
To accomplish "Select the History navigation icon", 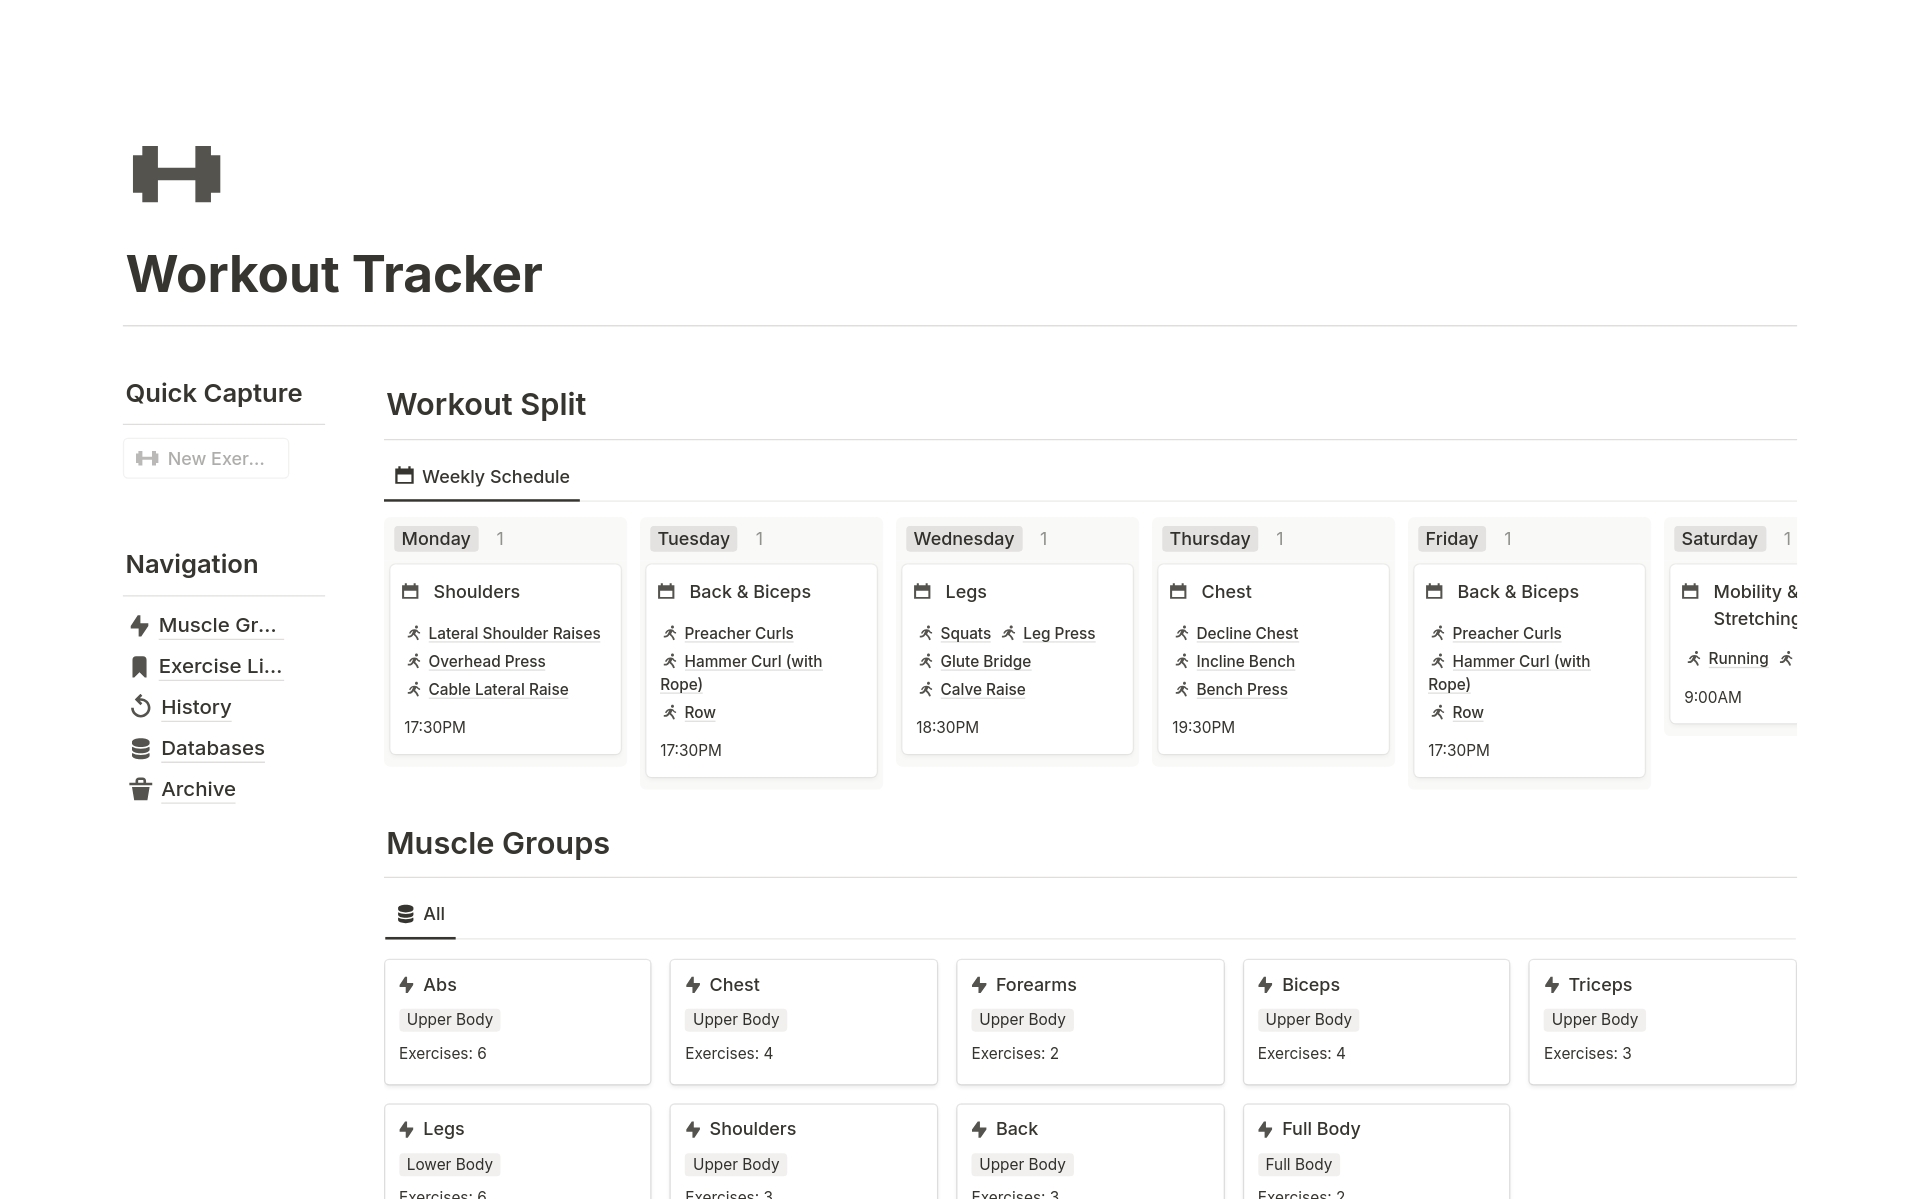I will point(140,706).
